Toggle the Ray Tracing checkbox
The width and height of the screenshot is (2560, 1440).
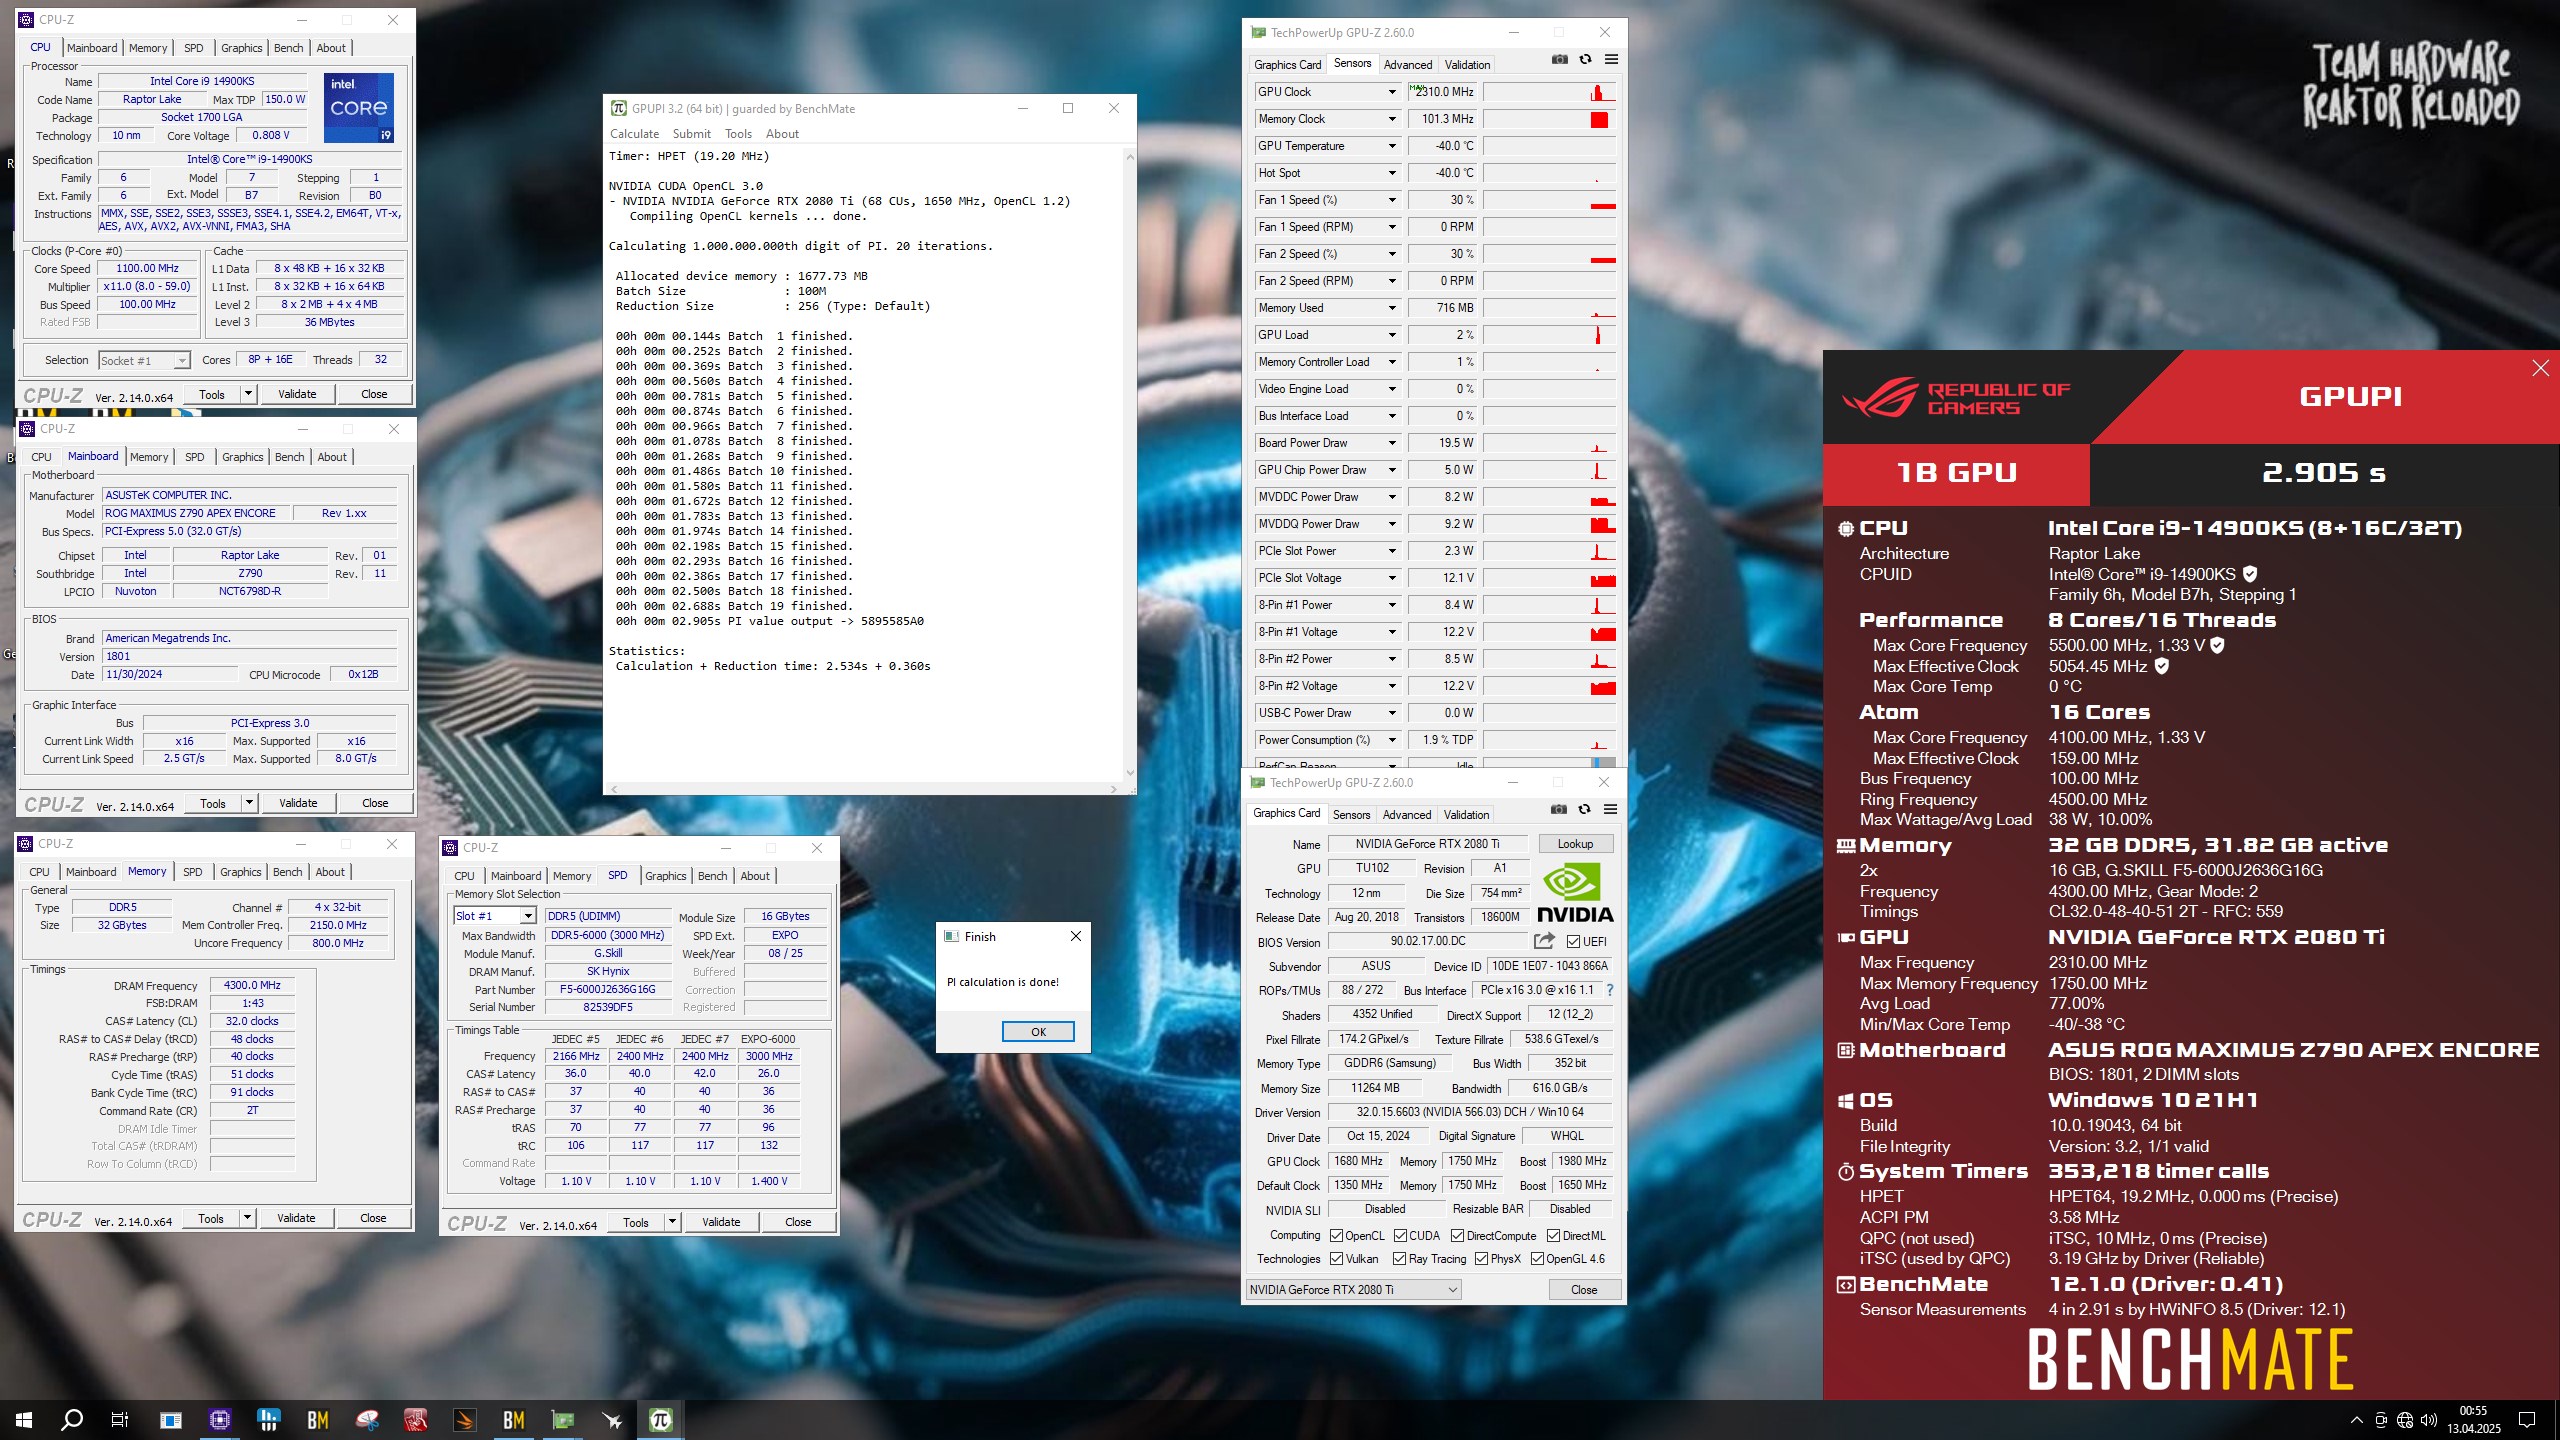pos(1399,1259)
